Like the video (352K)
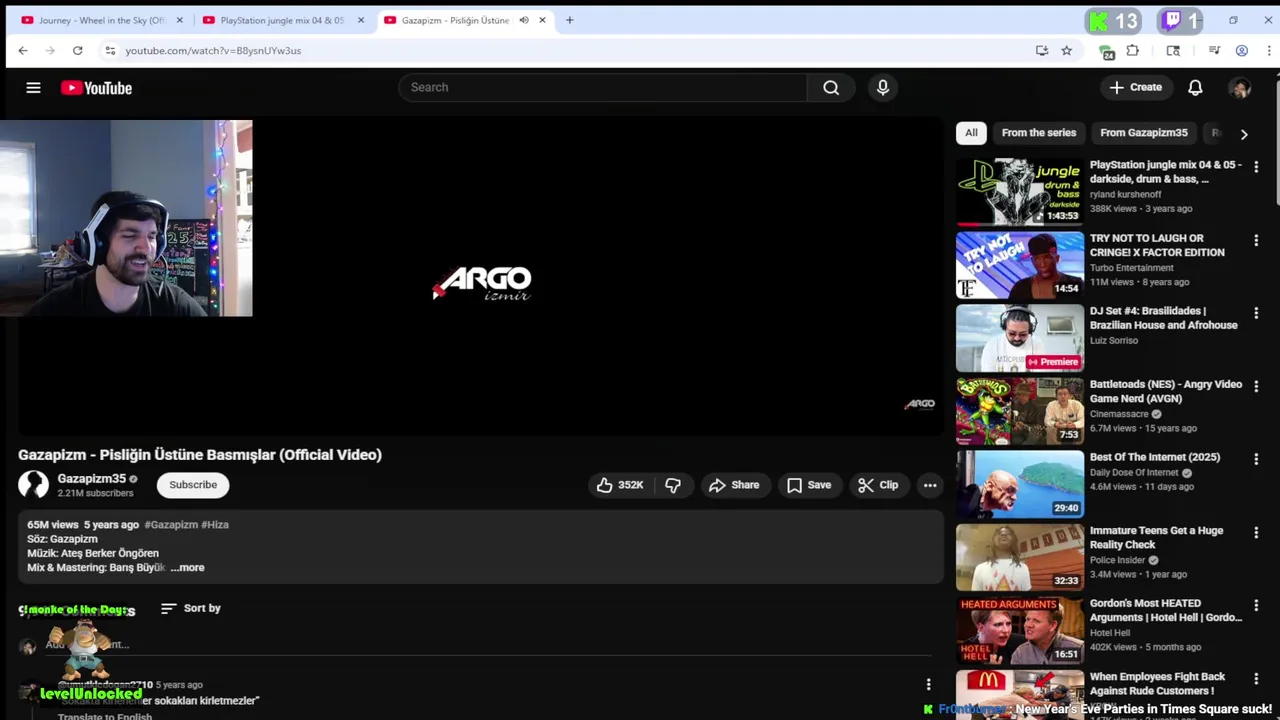The width and height of the screenshot is (1280, 720). point(620,485)
